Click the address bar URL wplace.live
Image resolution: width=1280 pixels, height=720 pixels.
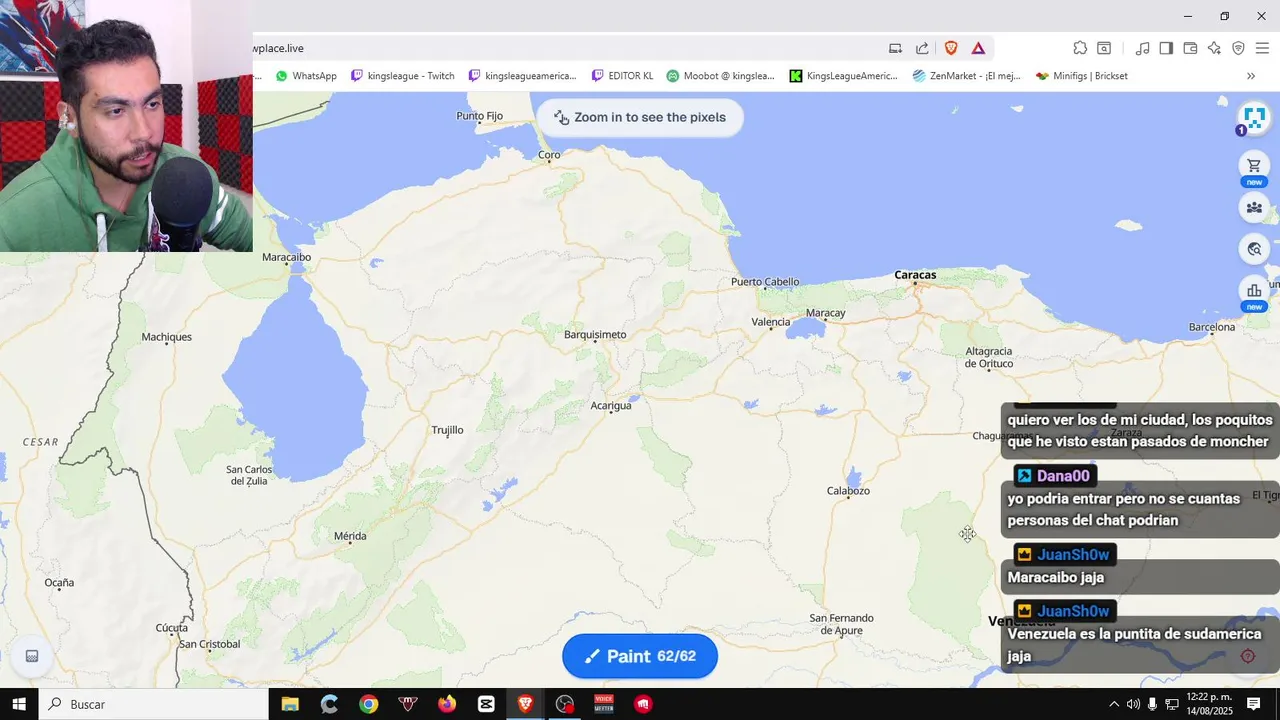279,48
